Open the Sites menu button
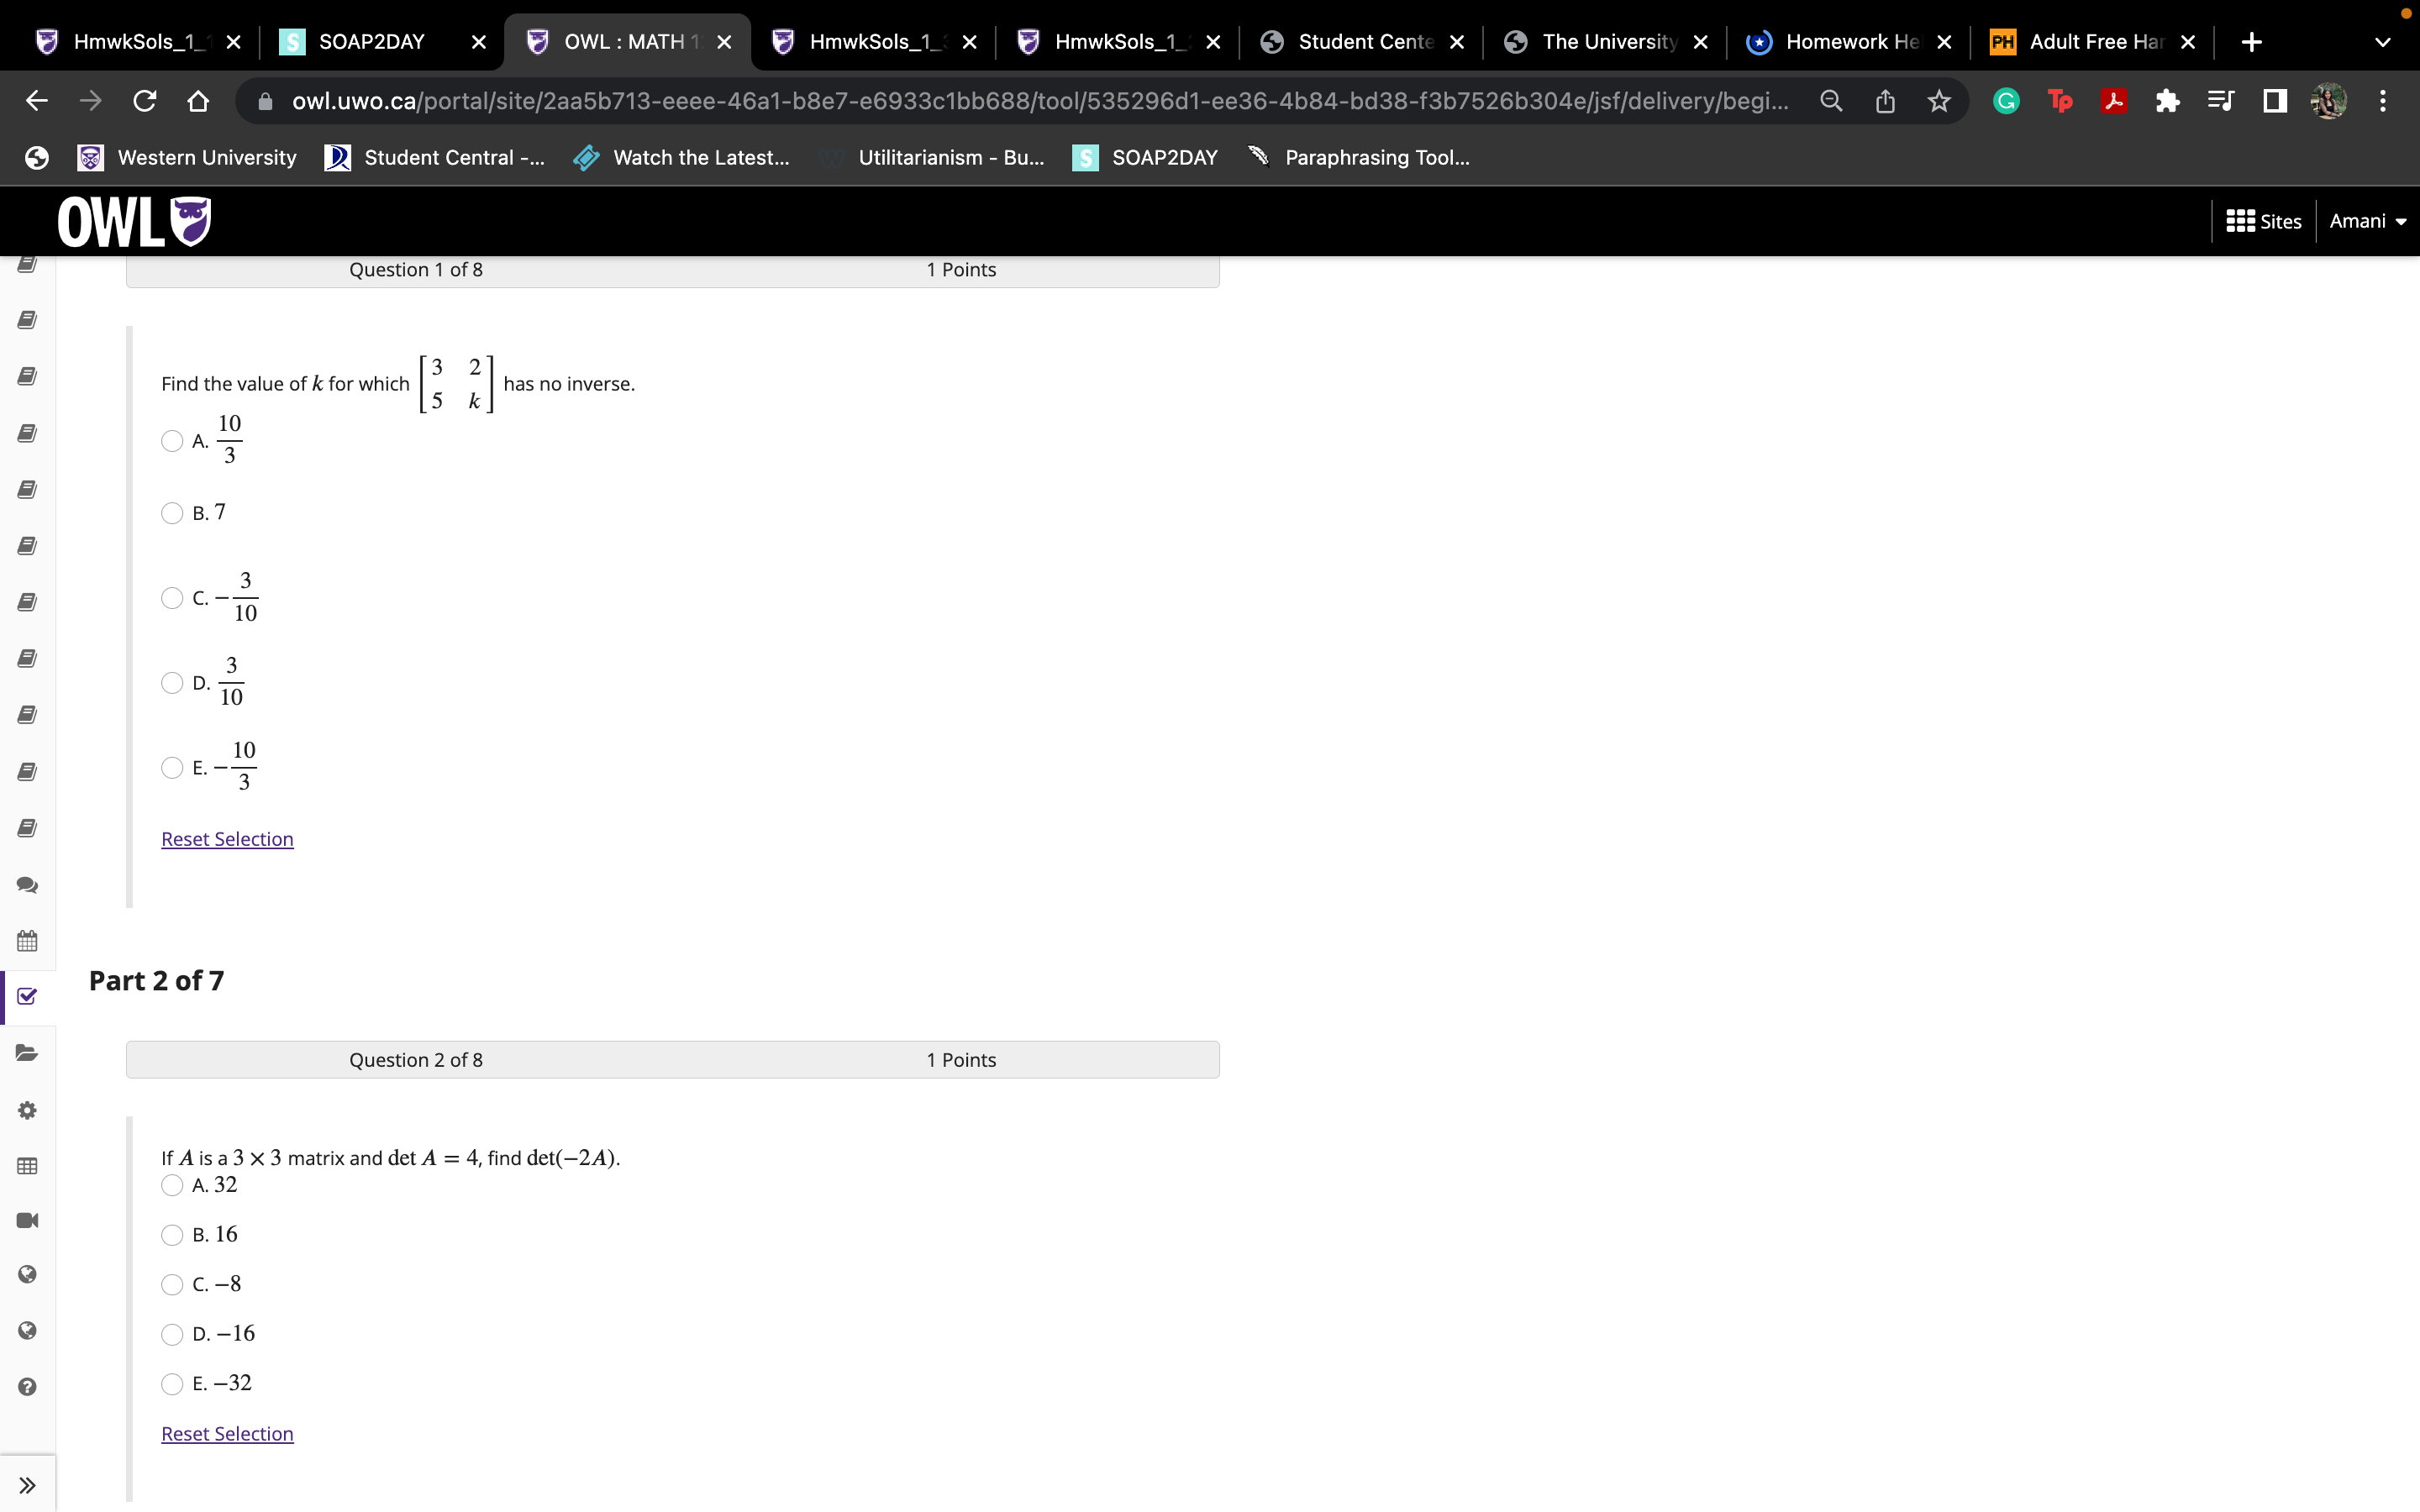The image size is (2420, 1512). click(2264, 221)
